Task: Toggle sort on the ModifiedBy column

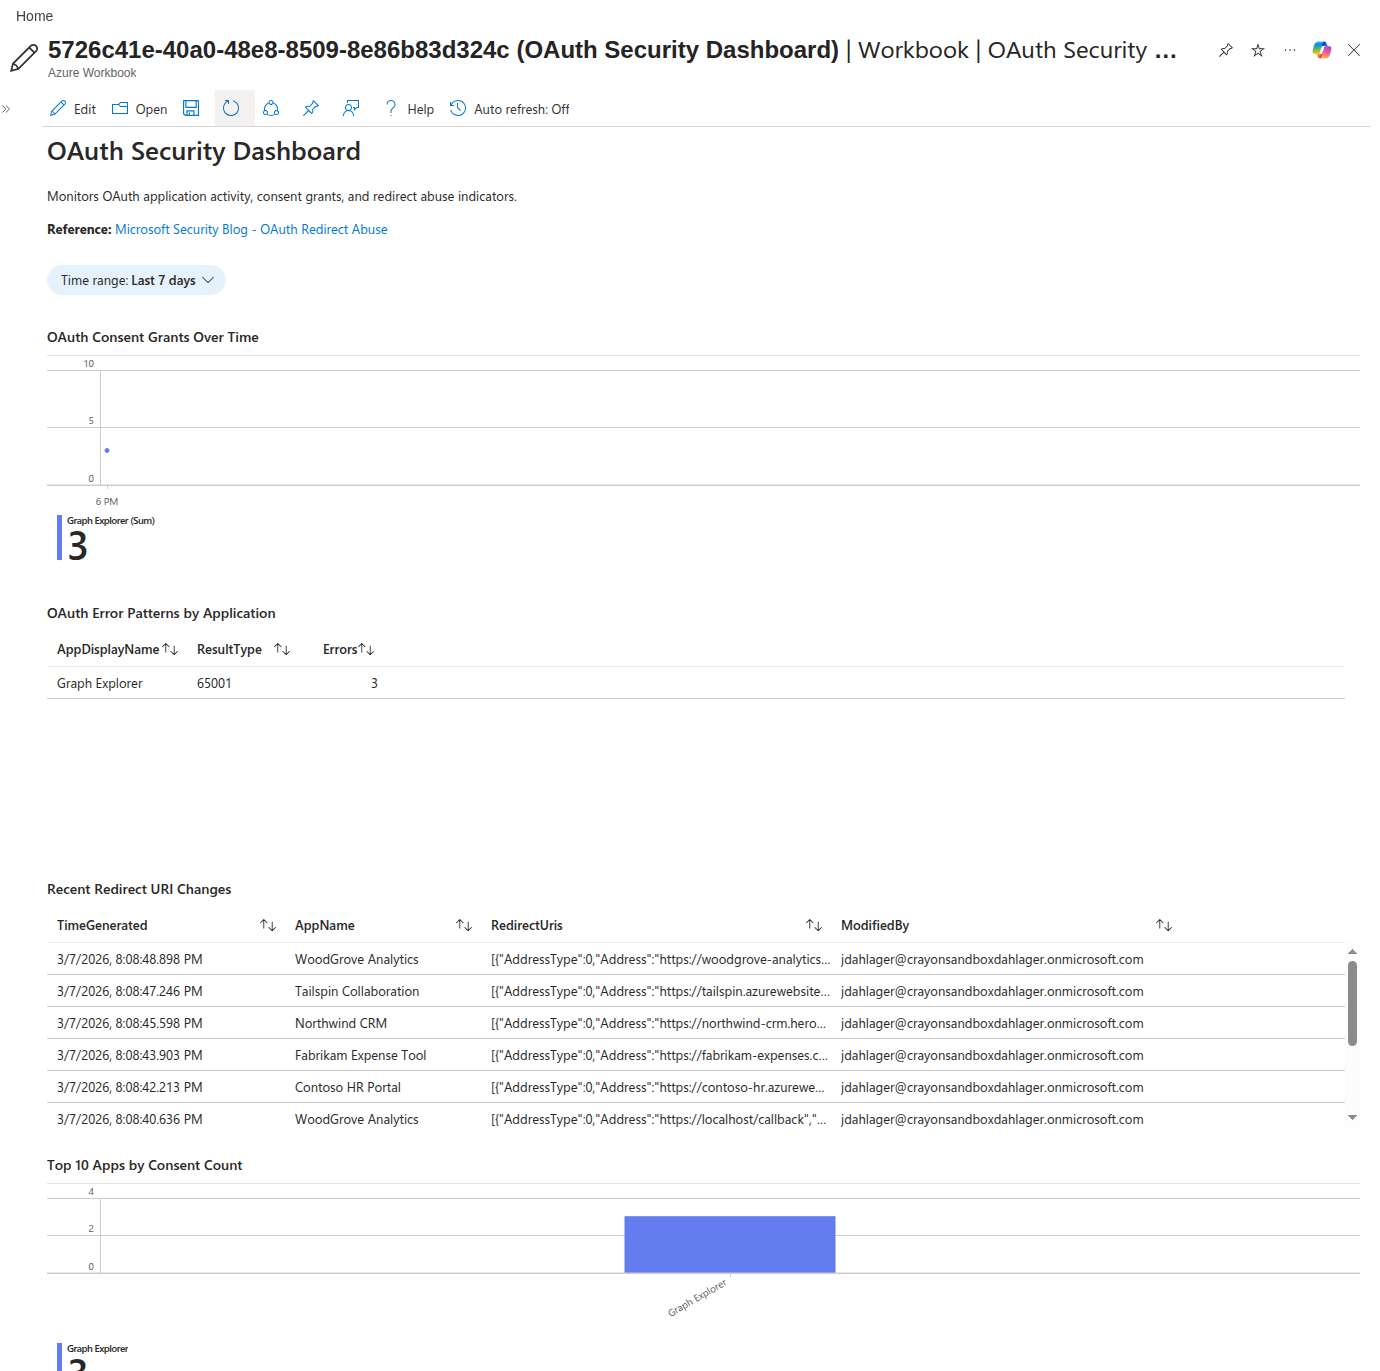Action: coord(1162,925)
